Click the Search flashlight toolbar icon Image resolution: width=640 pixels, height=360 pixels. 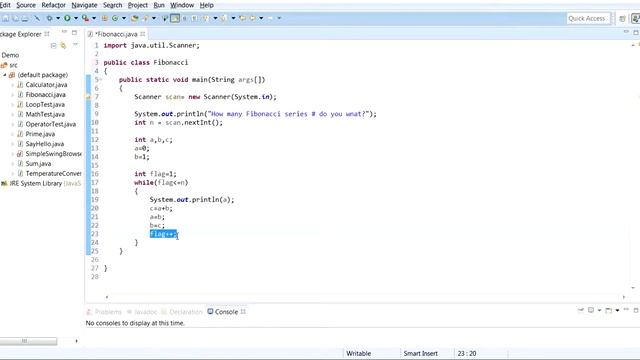(145, 18)
